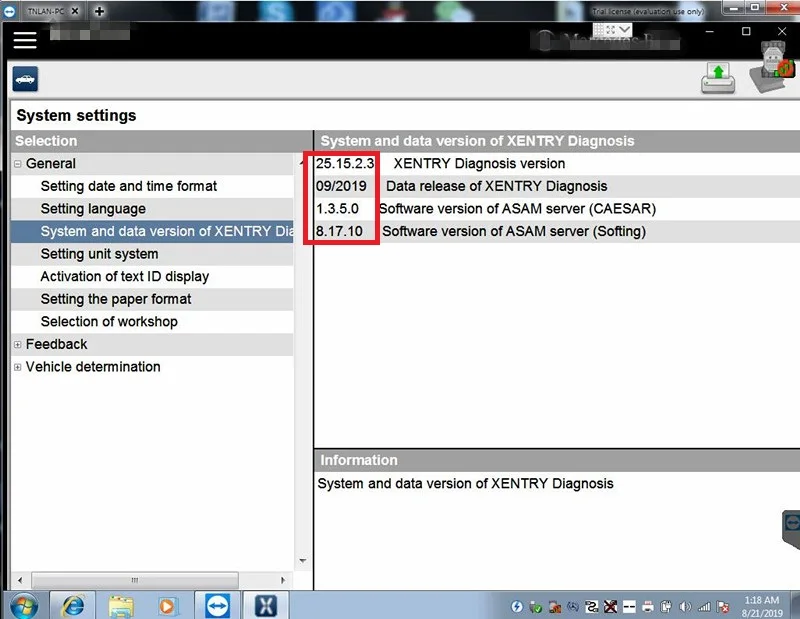
Task: Click Softing version value 8.17.10
Action: coord(339,231)
